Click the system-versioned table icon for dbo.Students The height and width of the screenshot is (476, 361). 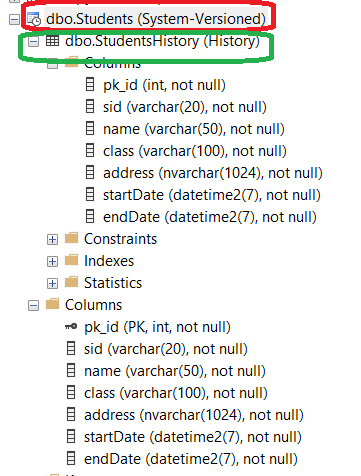(34, 19)
